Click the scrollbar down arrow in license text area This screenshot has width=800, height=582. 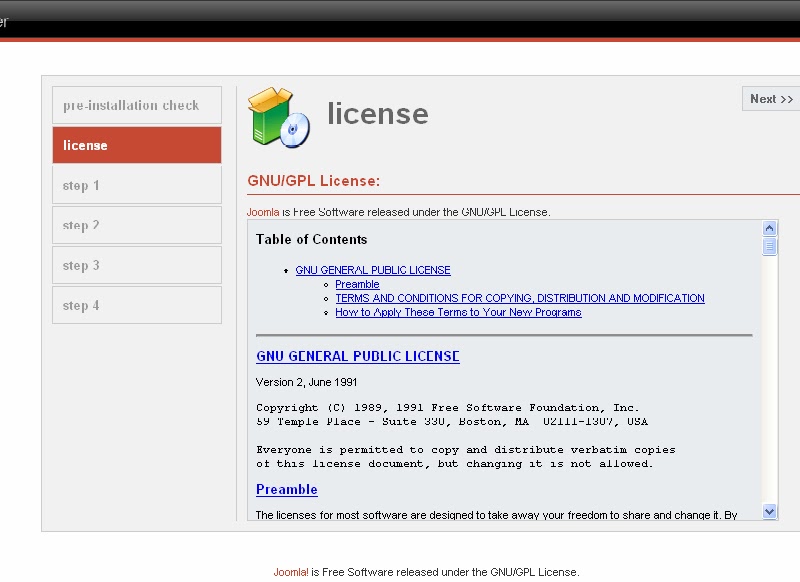coord(768,512)
